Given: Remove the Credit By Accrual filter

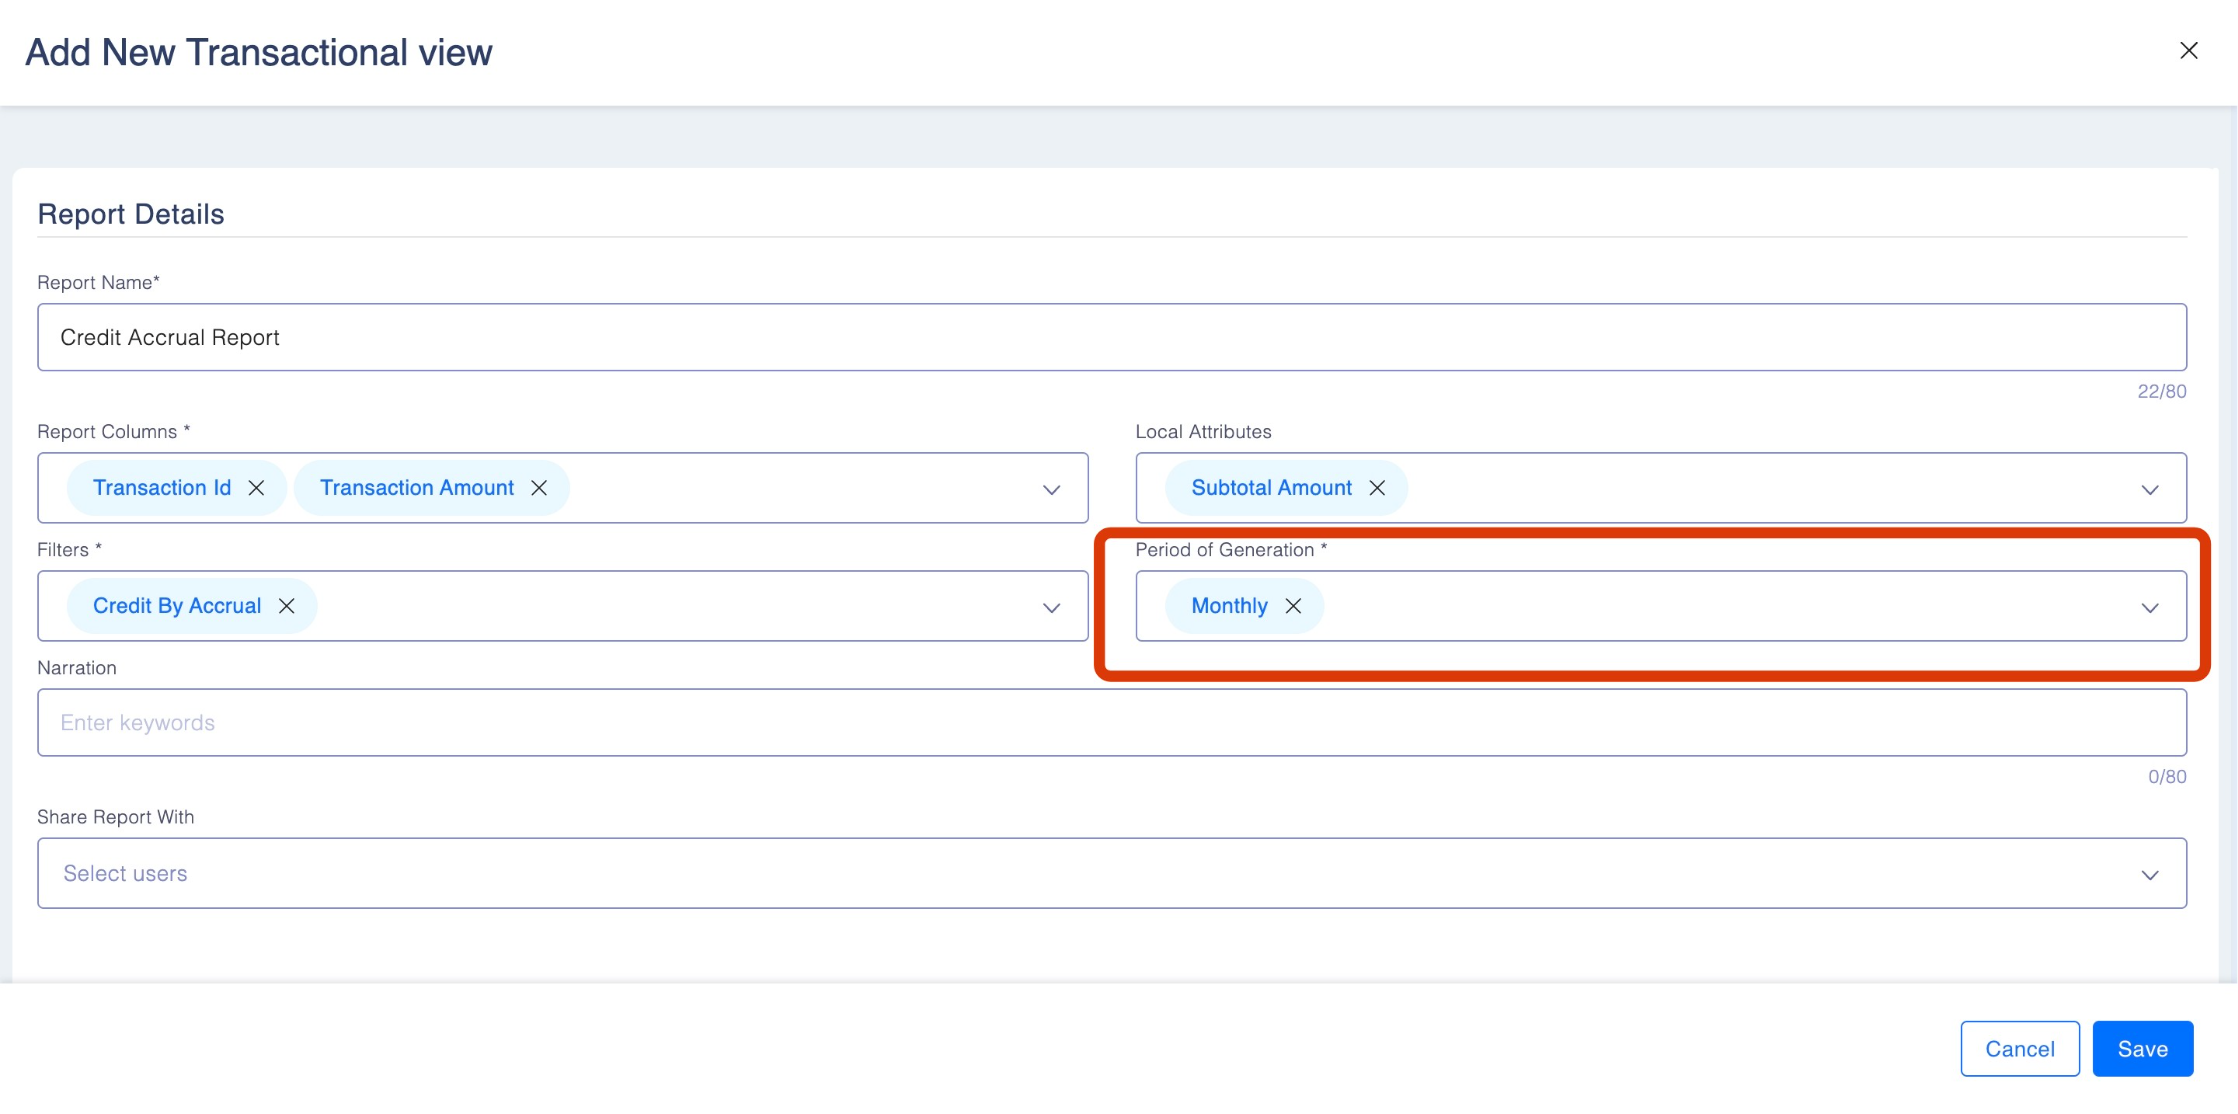Looking at the screenshot, I should (x=287, y=606).
